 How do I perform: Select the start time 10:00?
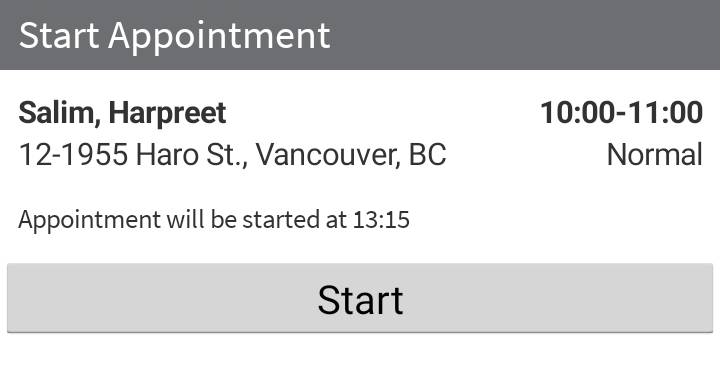pos(578,113)
